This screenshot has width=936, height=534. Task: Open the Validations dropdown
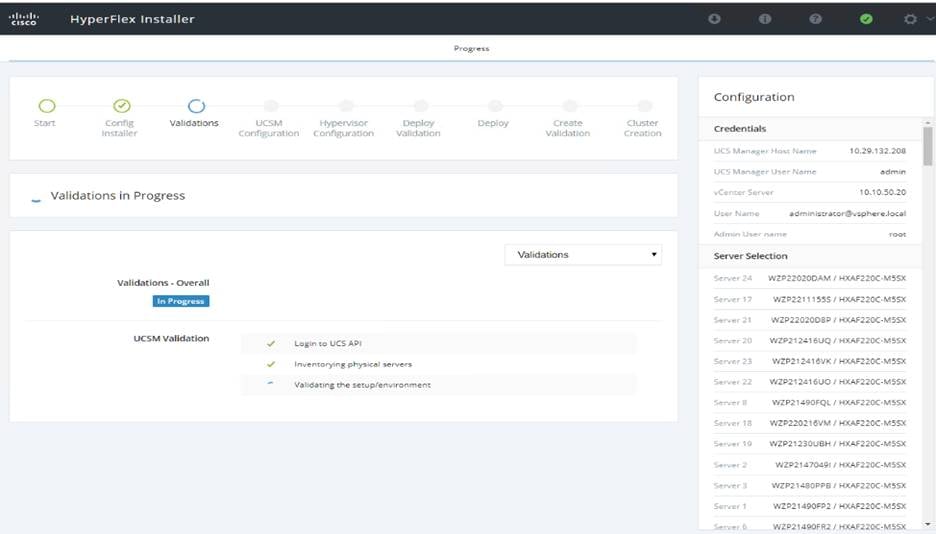pyautogui.click(x=583, y=255)
